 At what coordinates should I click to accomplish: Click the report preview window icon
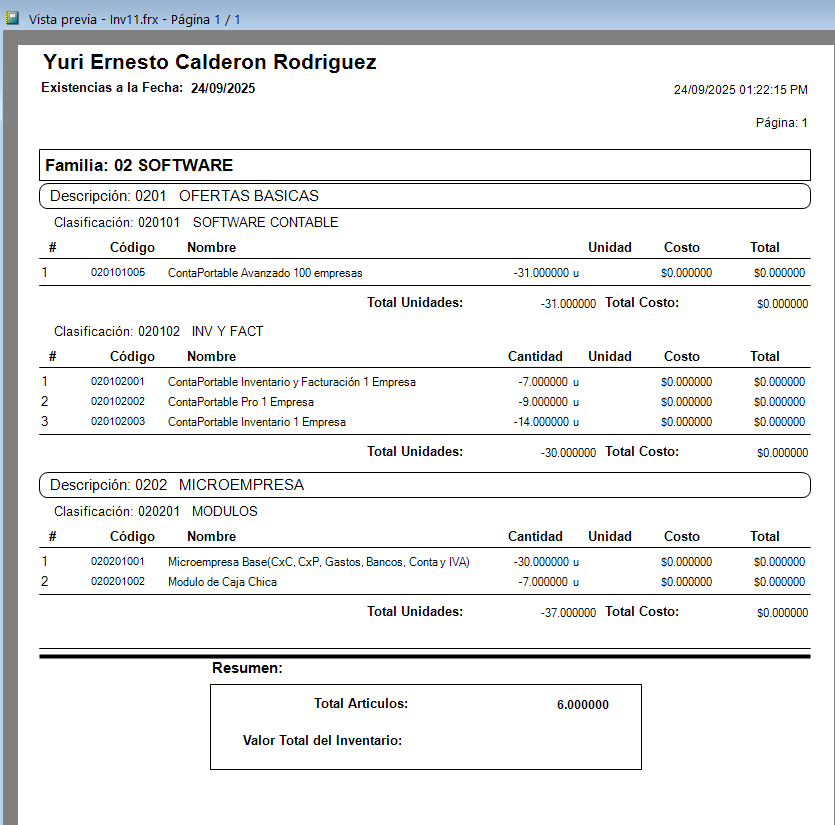pos(12,19)
